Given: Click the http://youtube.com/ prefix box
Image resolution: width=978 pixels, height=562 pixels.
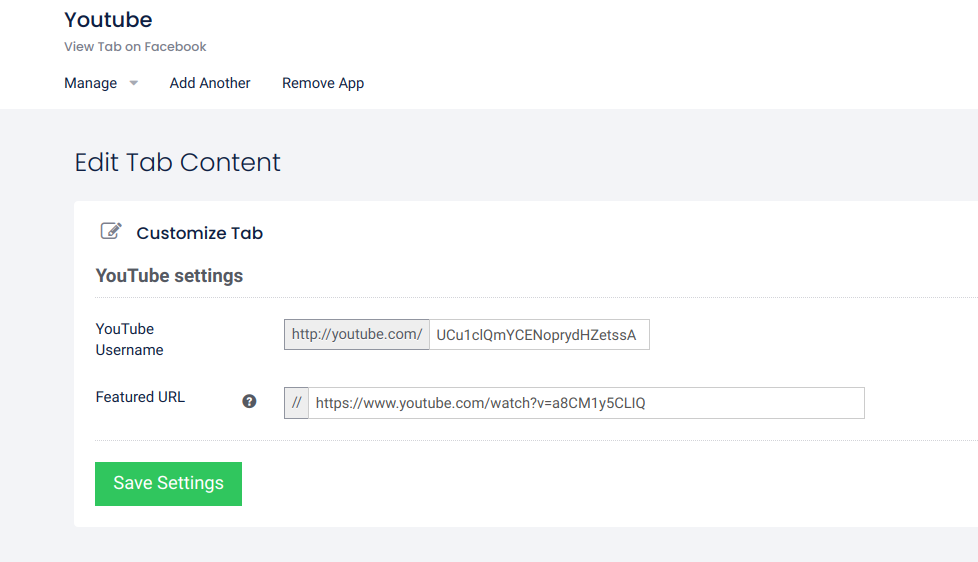Looking at the screenshot, I should point(357,335).
